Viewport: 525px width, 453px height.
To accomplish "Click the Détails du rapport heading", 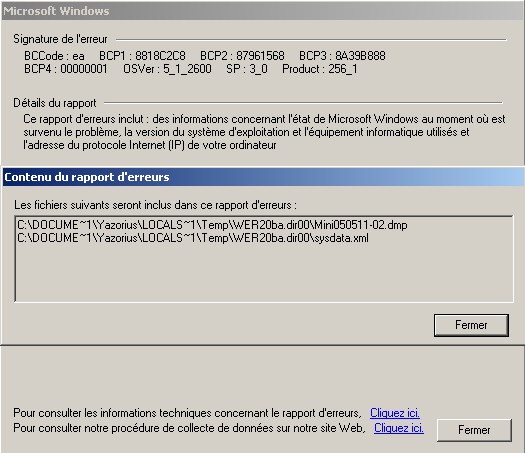I will 55,103.
